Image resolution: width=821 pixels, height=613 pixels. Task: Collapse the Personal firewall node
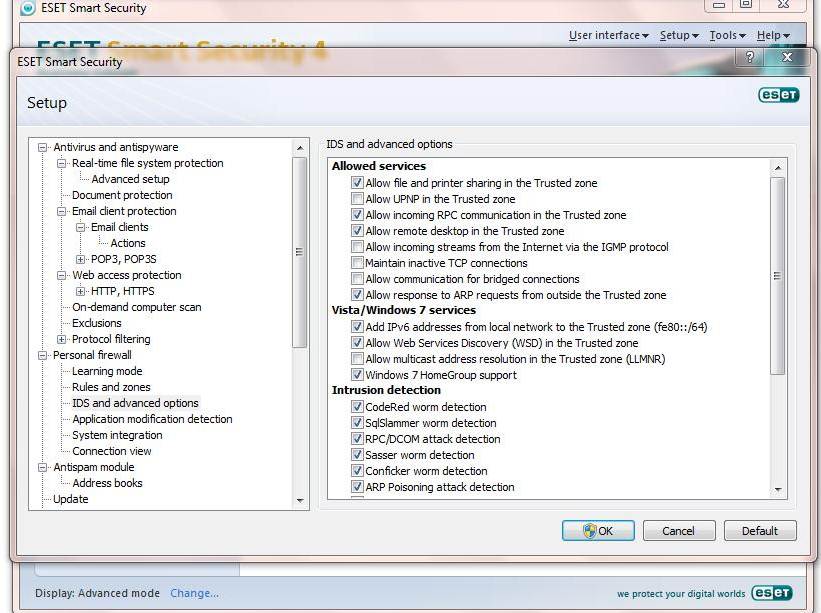[42, 355]
